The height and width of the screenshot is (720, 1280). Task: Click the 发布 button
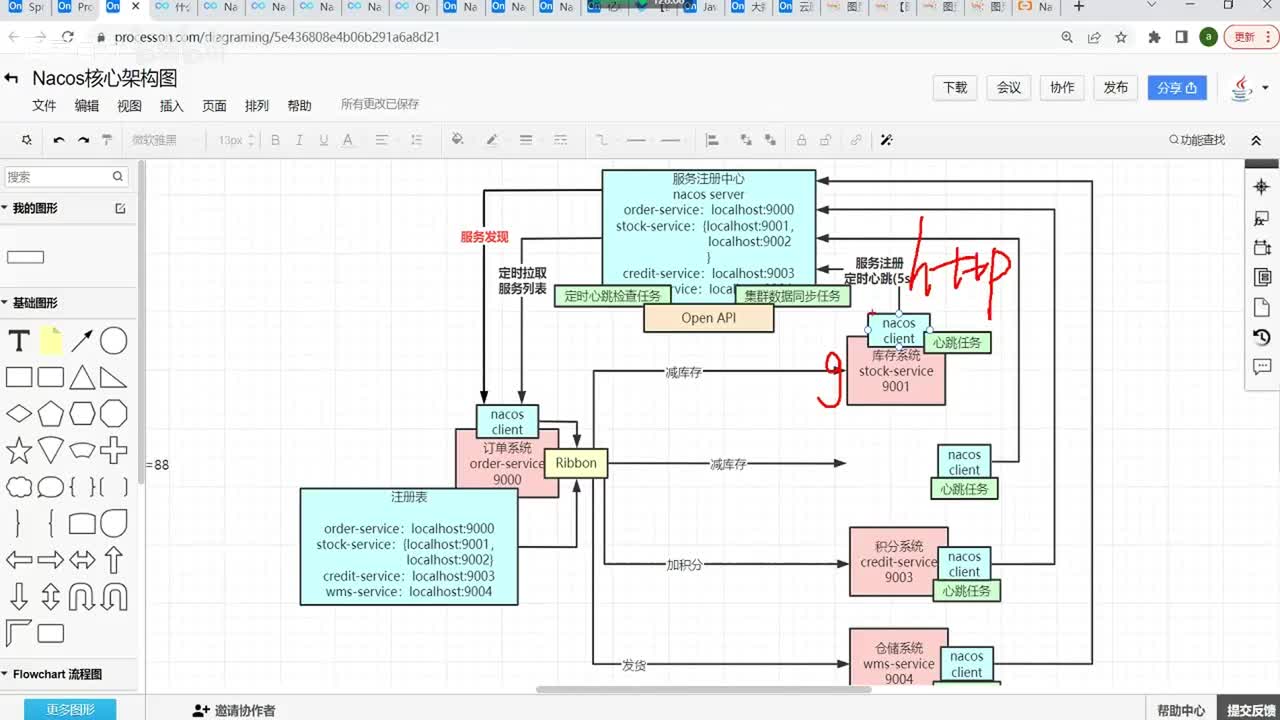pyautogui.click(x=1116, y=87)
